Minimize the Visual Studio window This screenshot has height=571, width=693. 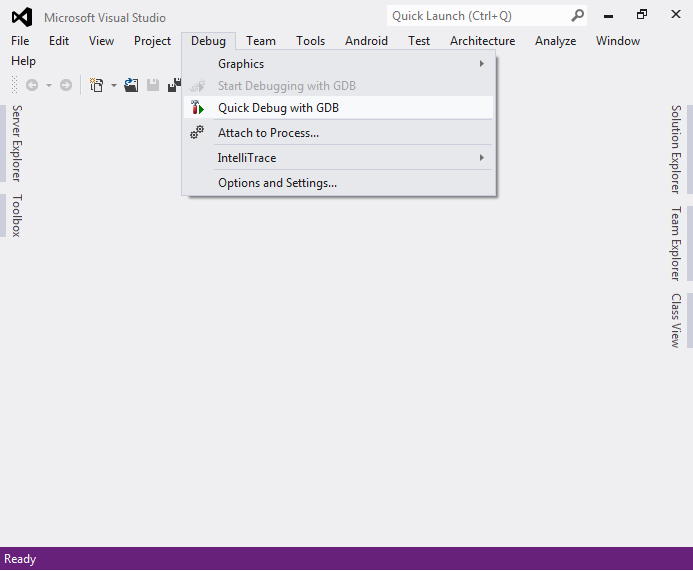tap(609, 15)
